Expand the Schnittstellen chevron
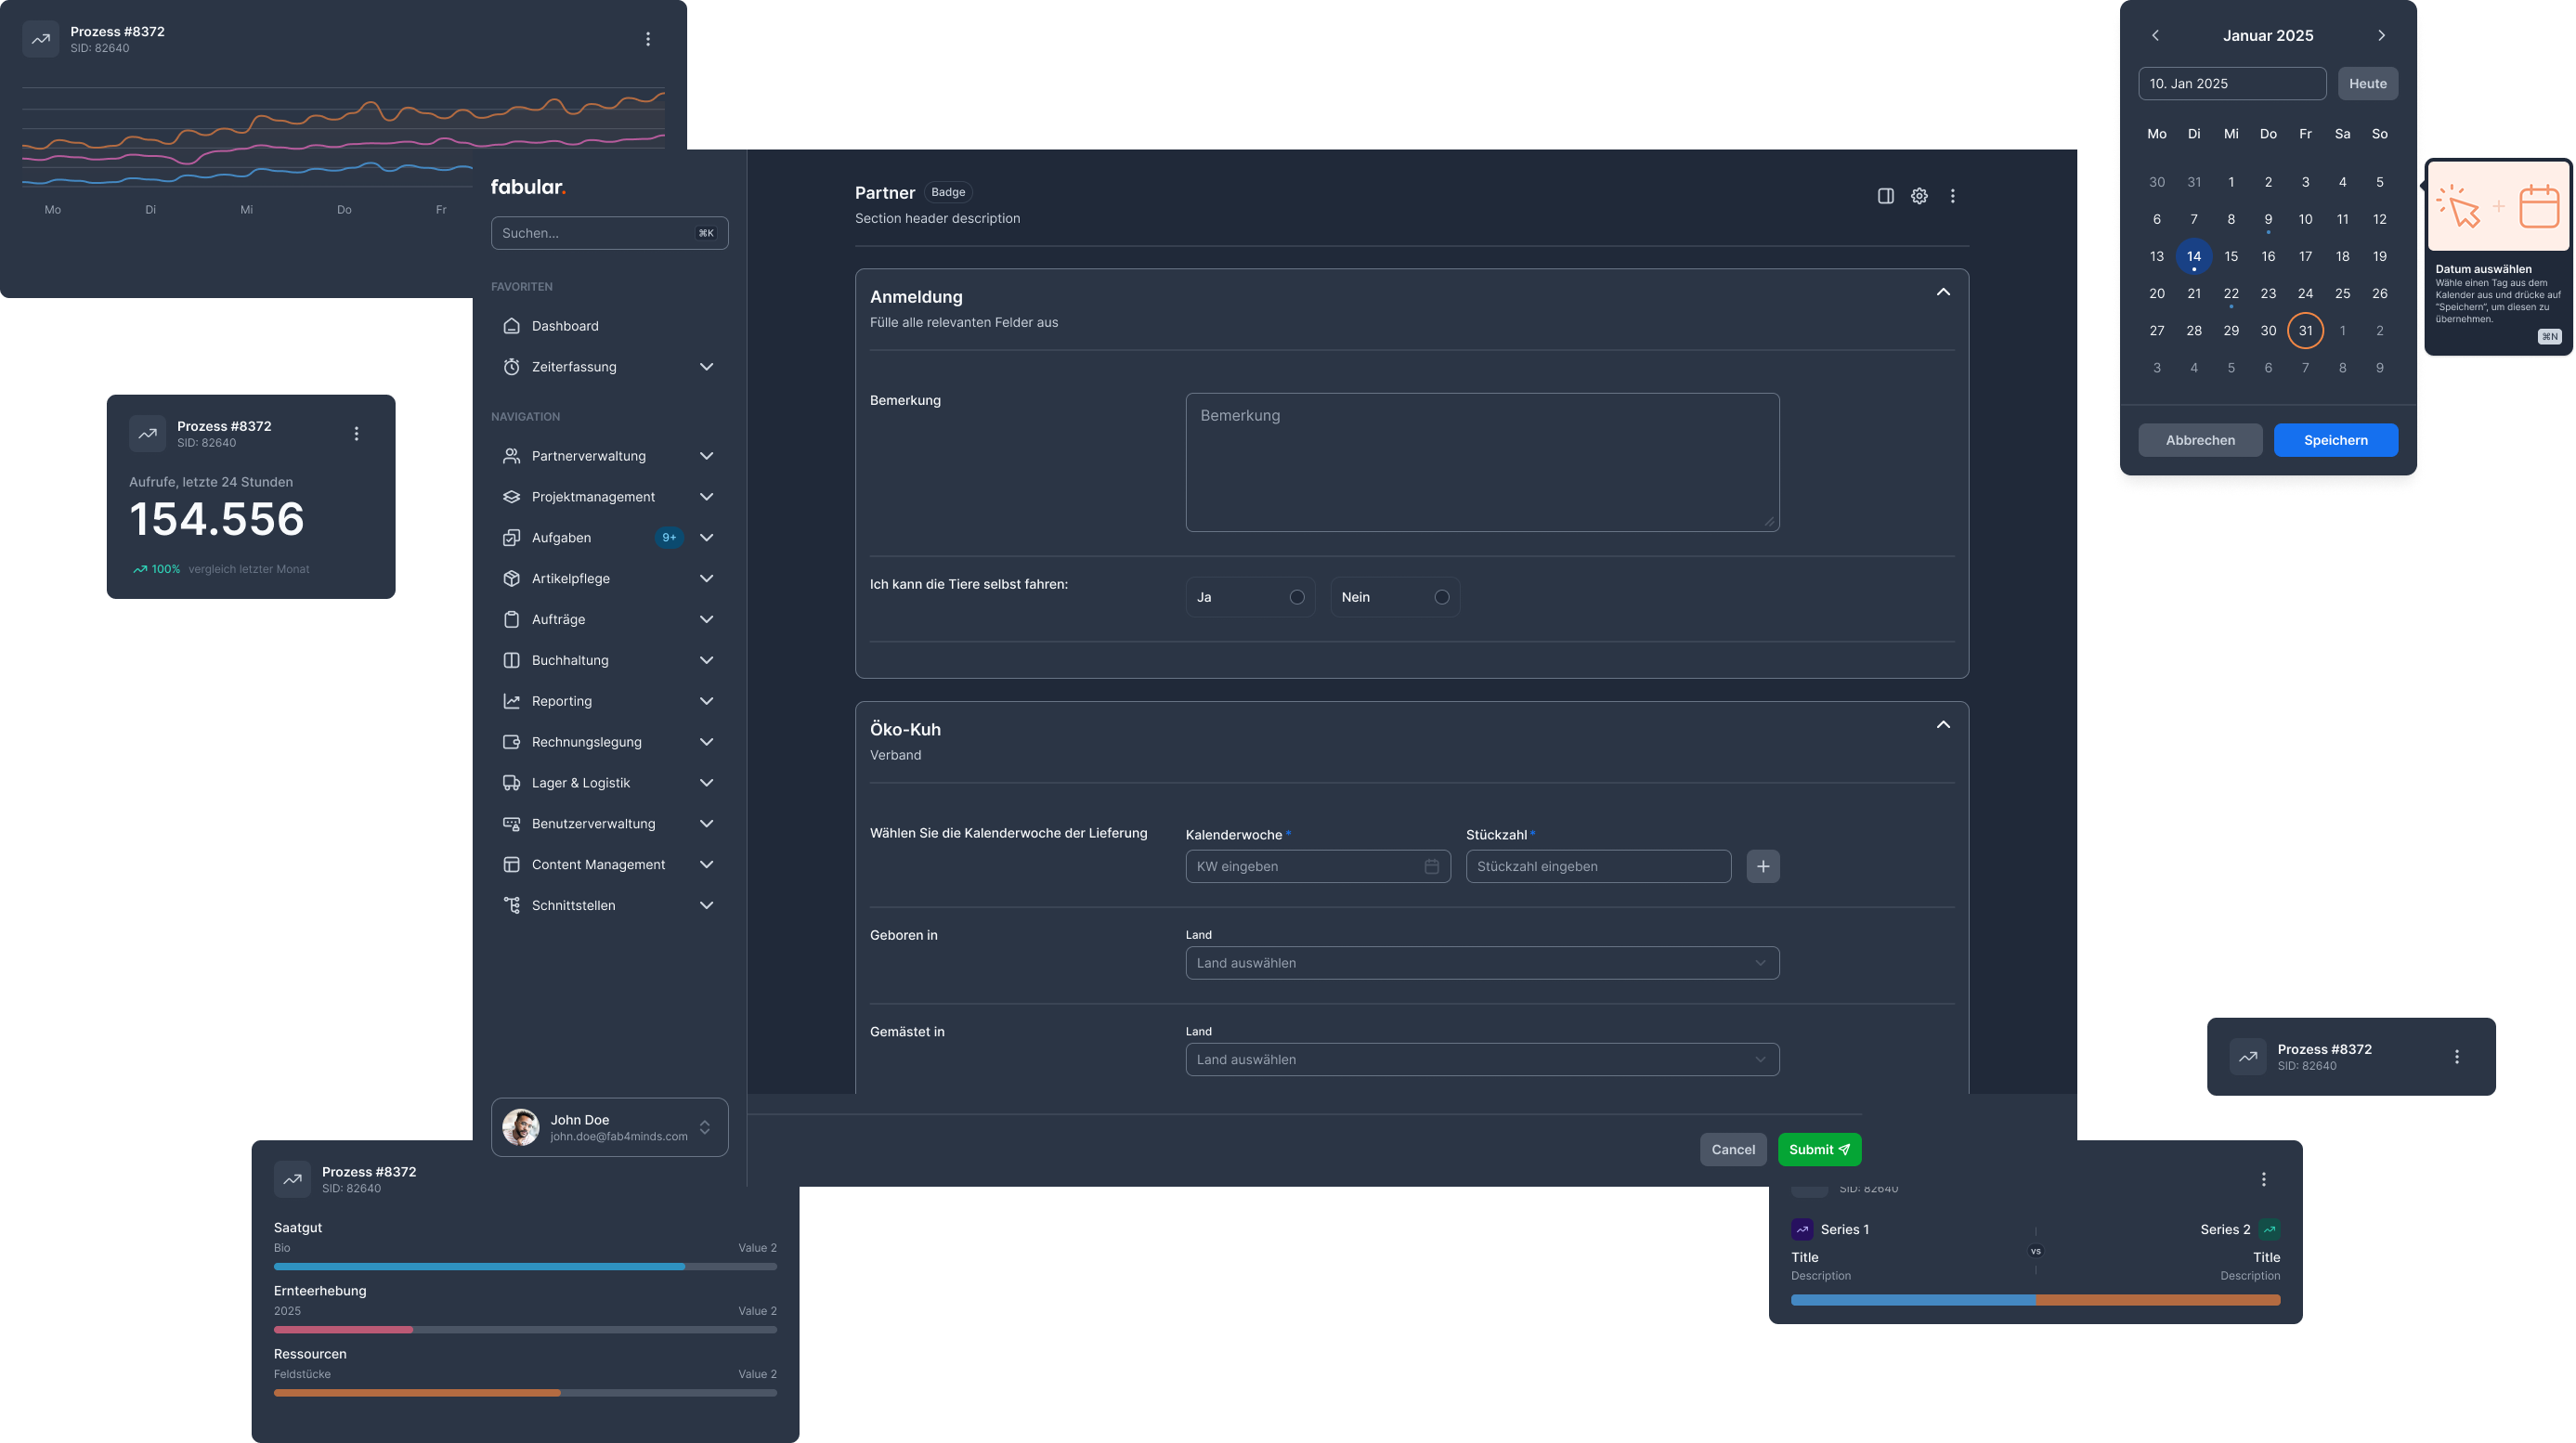The image size is (2576, 1443). click(706, 906)
